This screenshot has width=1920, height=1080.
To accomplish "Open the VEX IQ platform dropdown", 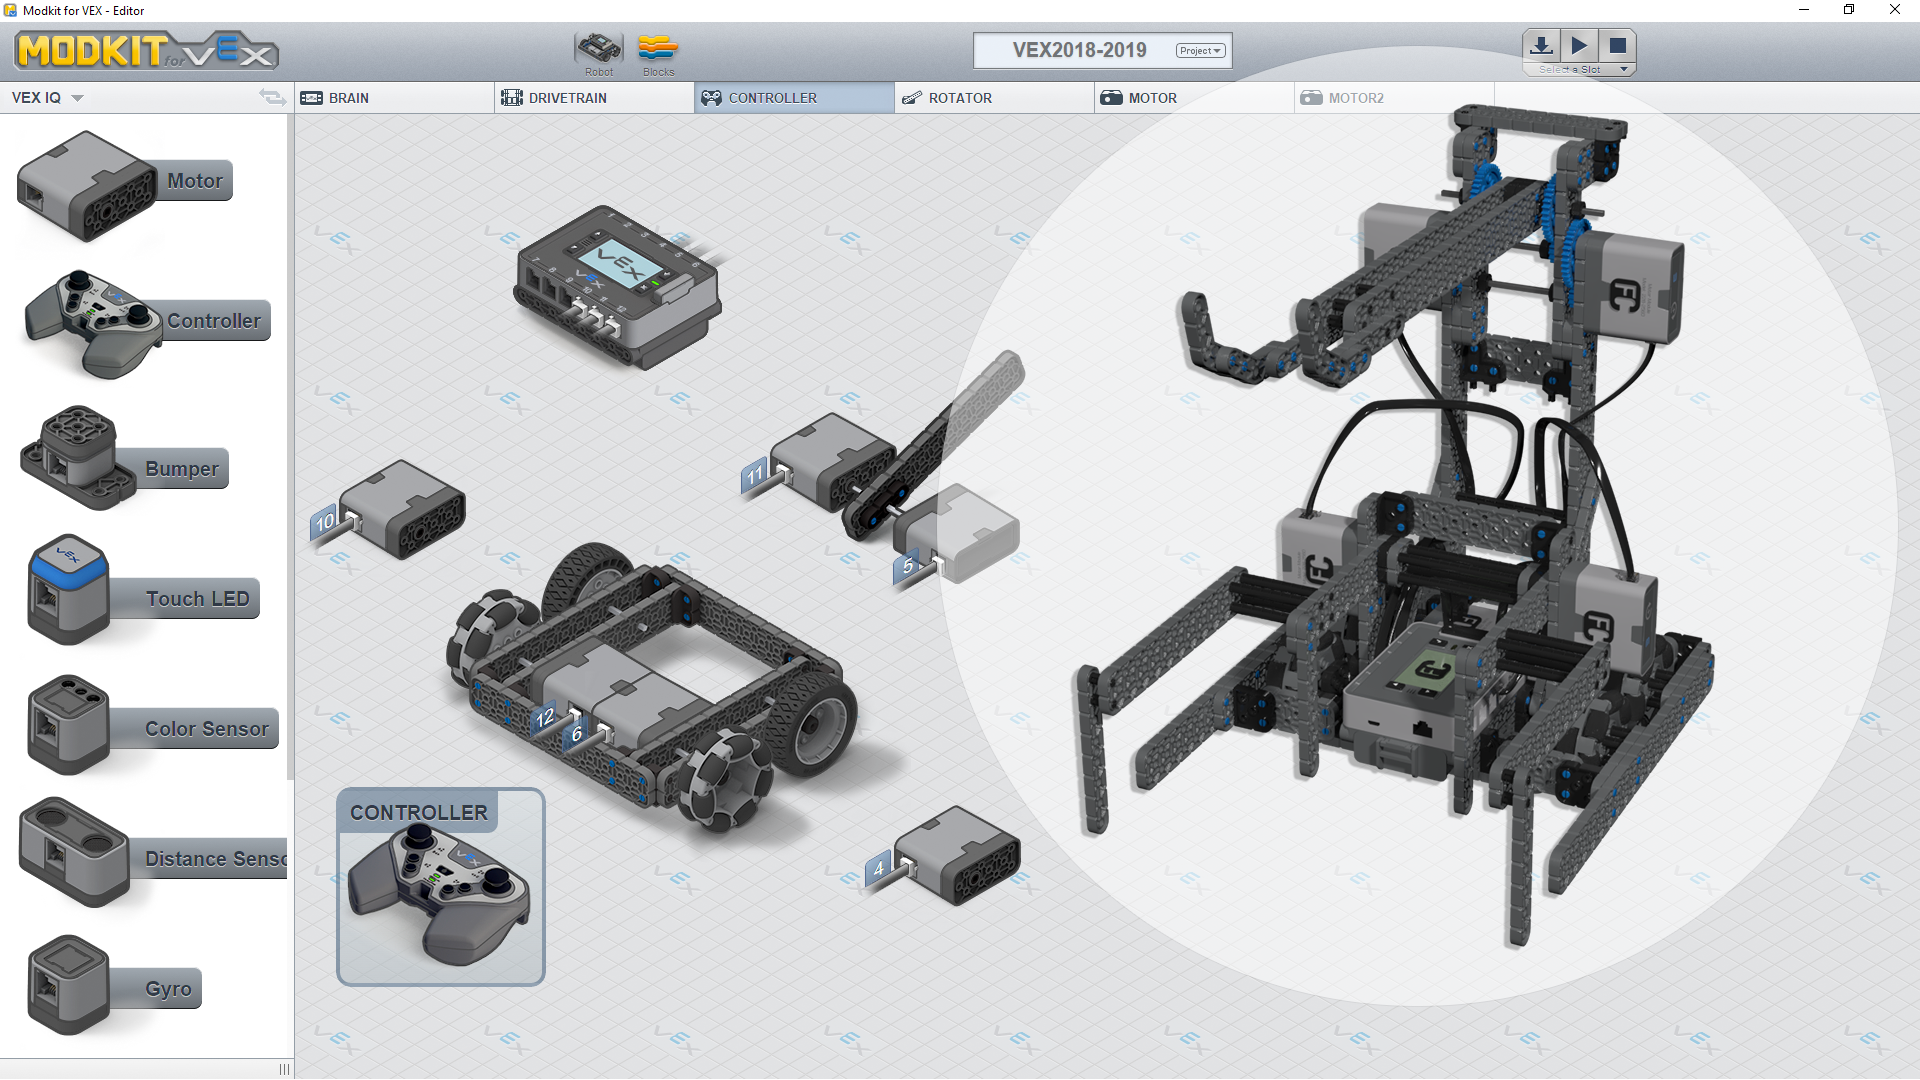I will click(x=47, y=97).
